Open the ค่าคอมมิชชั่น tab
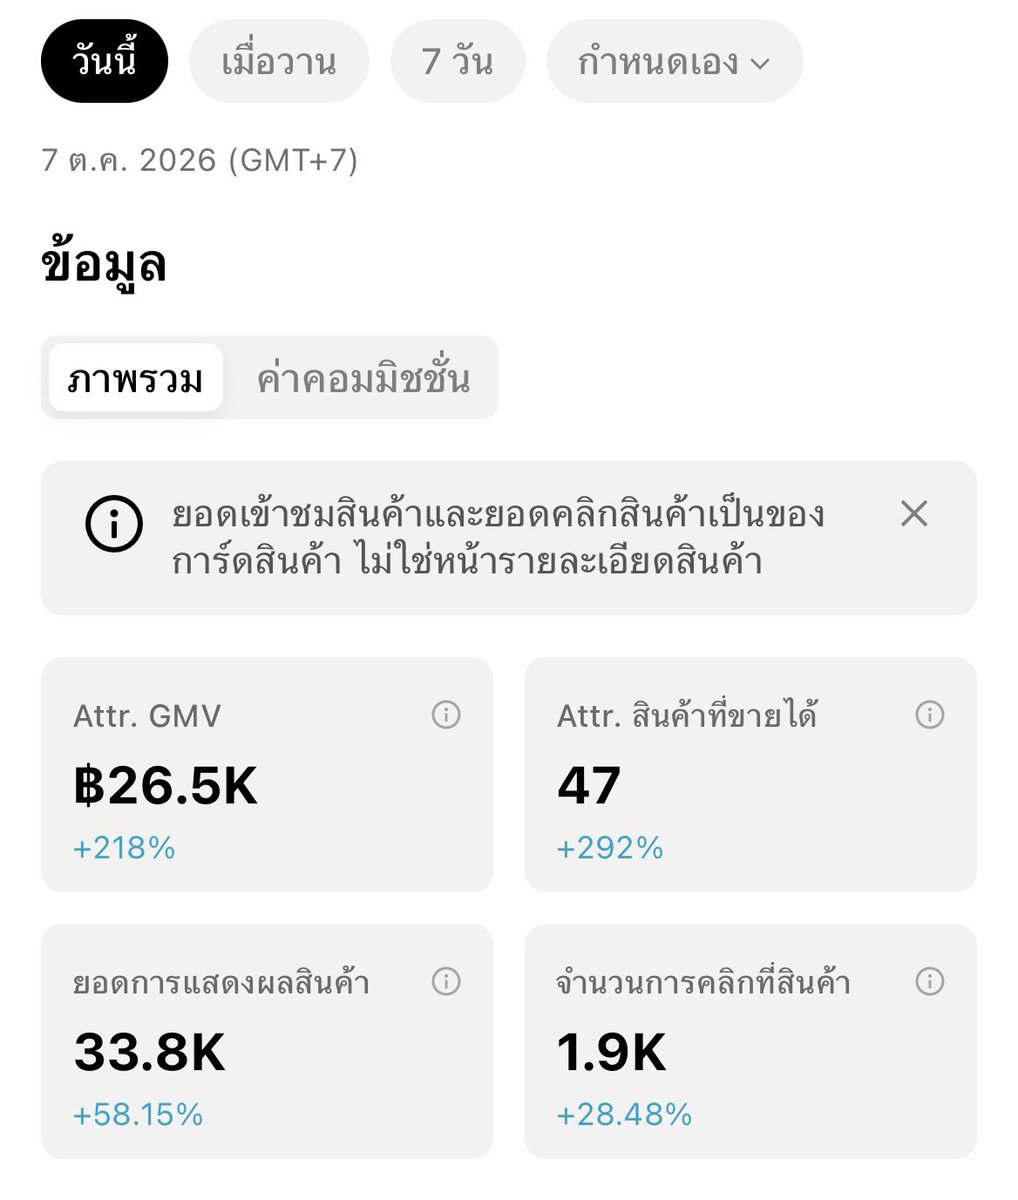The image size is (1018, 1200). [363, 378]
